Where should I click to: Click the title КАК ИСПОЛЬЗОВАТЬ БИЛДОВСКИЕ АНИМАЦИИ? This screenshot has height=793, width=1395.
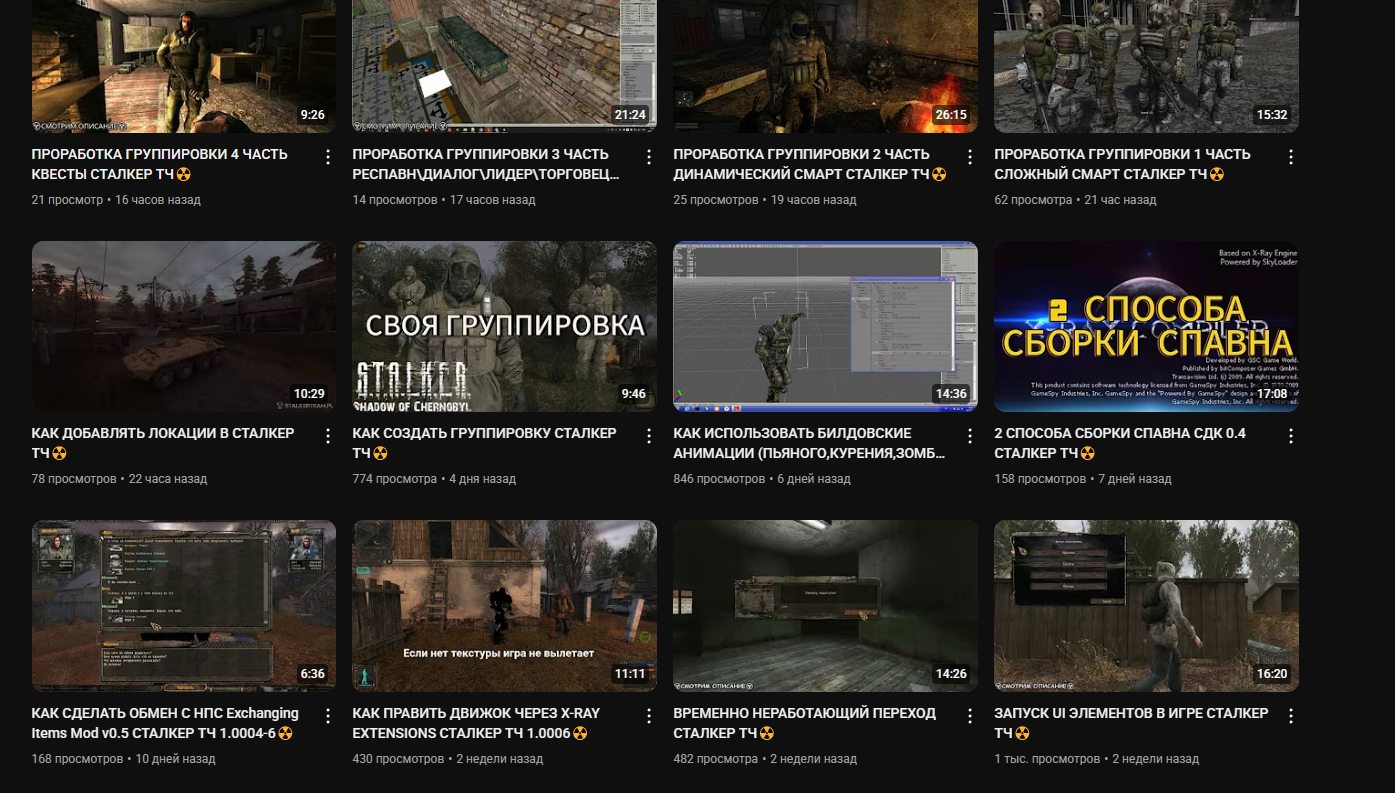[x=810, y=443]
